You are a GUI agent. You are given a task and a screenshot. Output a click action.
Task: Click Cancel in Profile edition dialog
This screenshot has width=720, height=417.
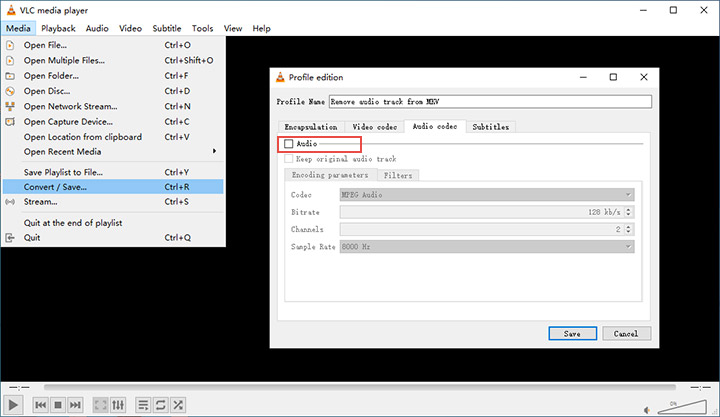tap(626, 333)
